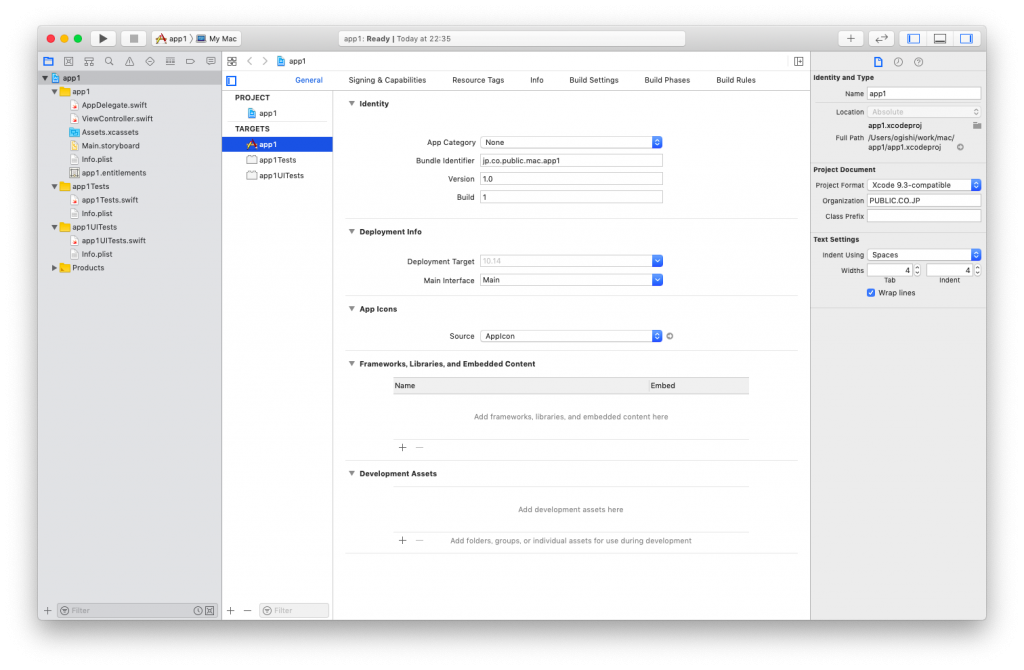Expand the Products folder

click(x=54, y=268)
